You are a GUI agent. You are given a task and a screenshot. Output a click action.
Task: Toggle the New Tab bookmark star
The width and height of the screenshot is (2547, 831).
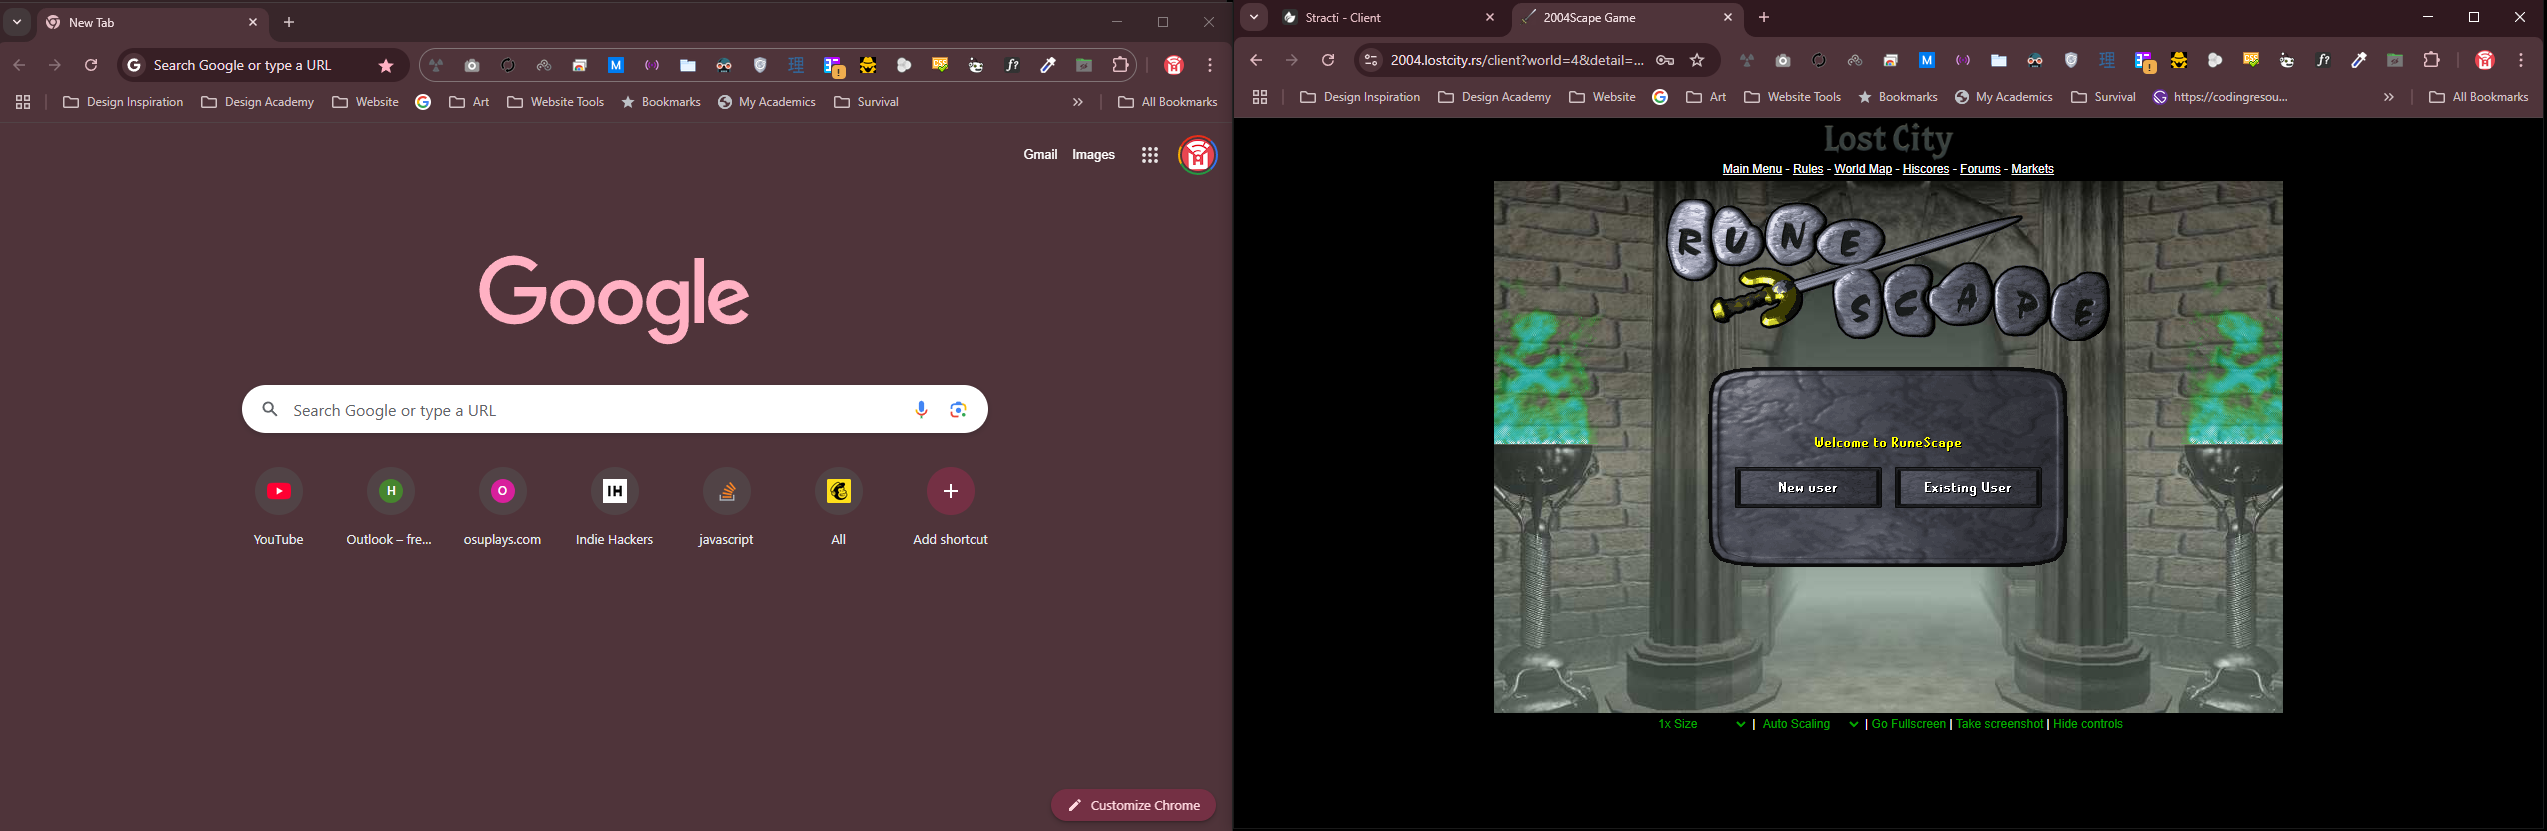coord(386,66)
